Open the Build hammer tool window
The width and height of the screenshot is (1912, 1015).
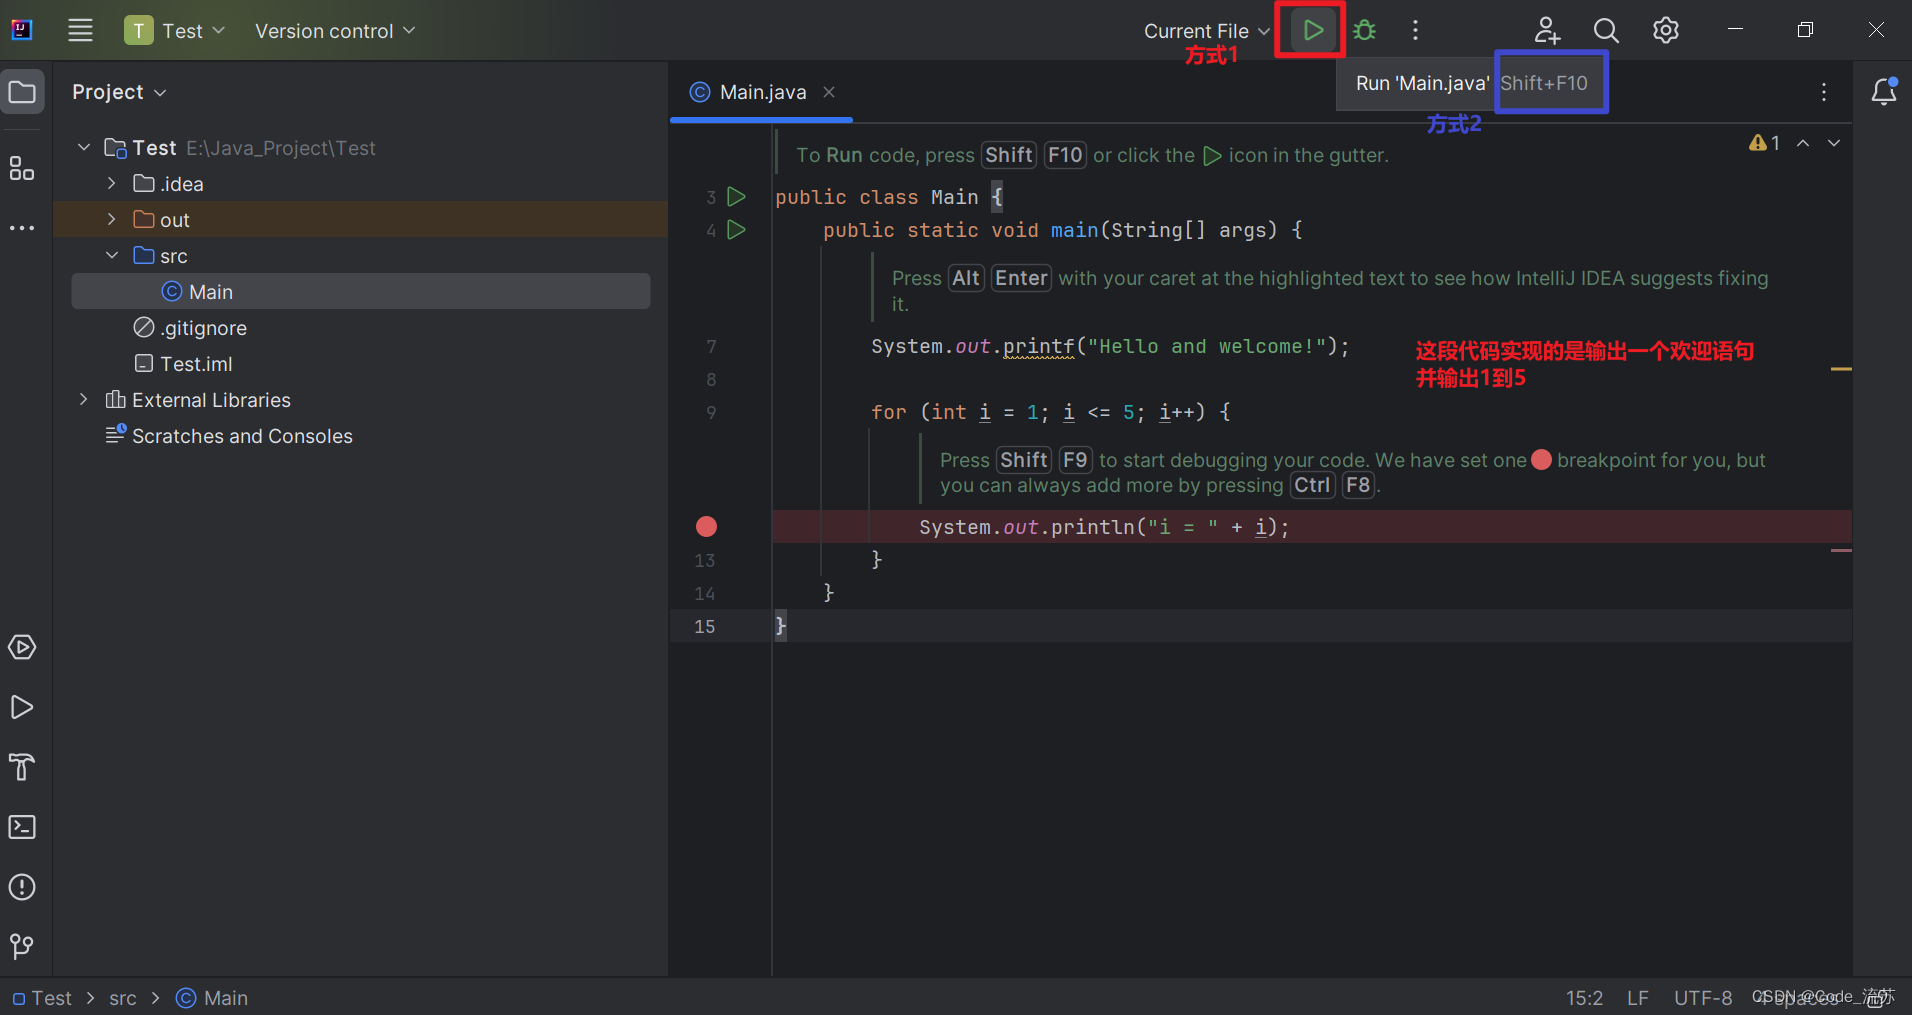click(22, 767)
